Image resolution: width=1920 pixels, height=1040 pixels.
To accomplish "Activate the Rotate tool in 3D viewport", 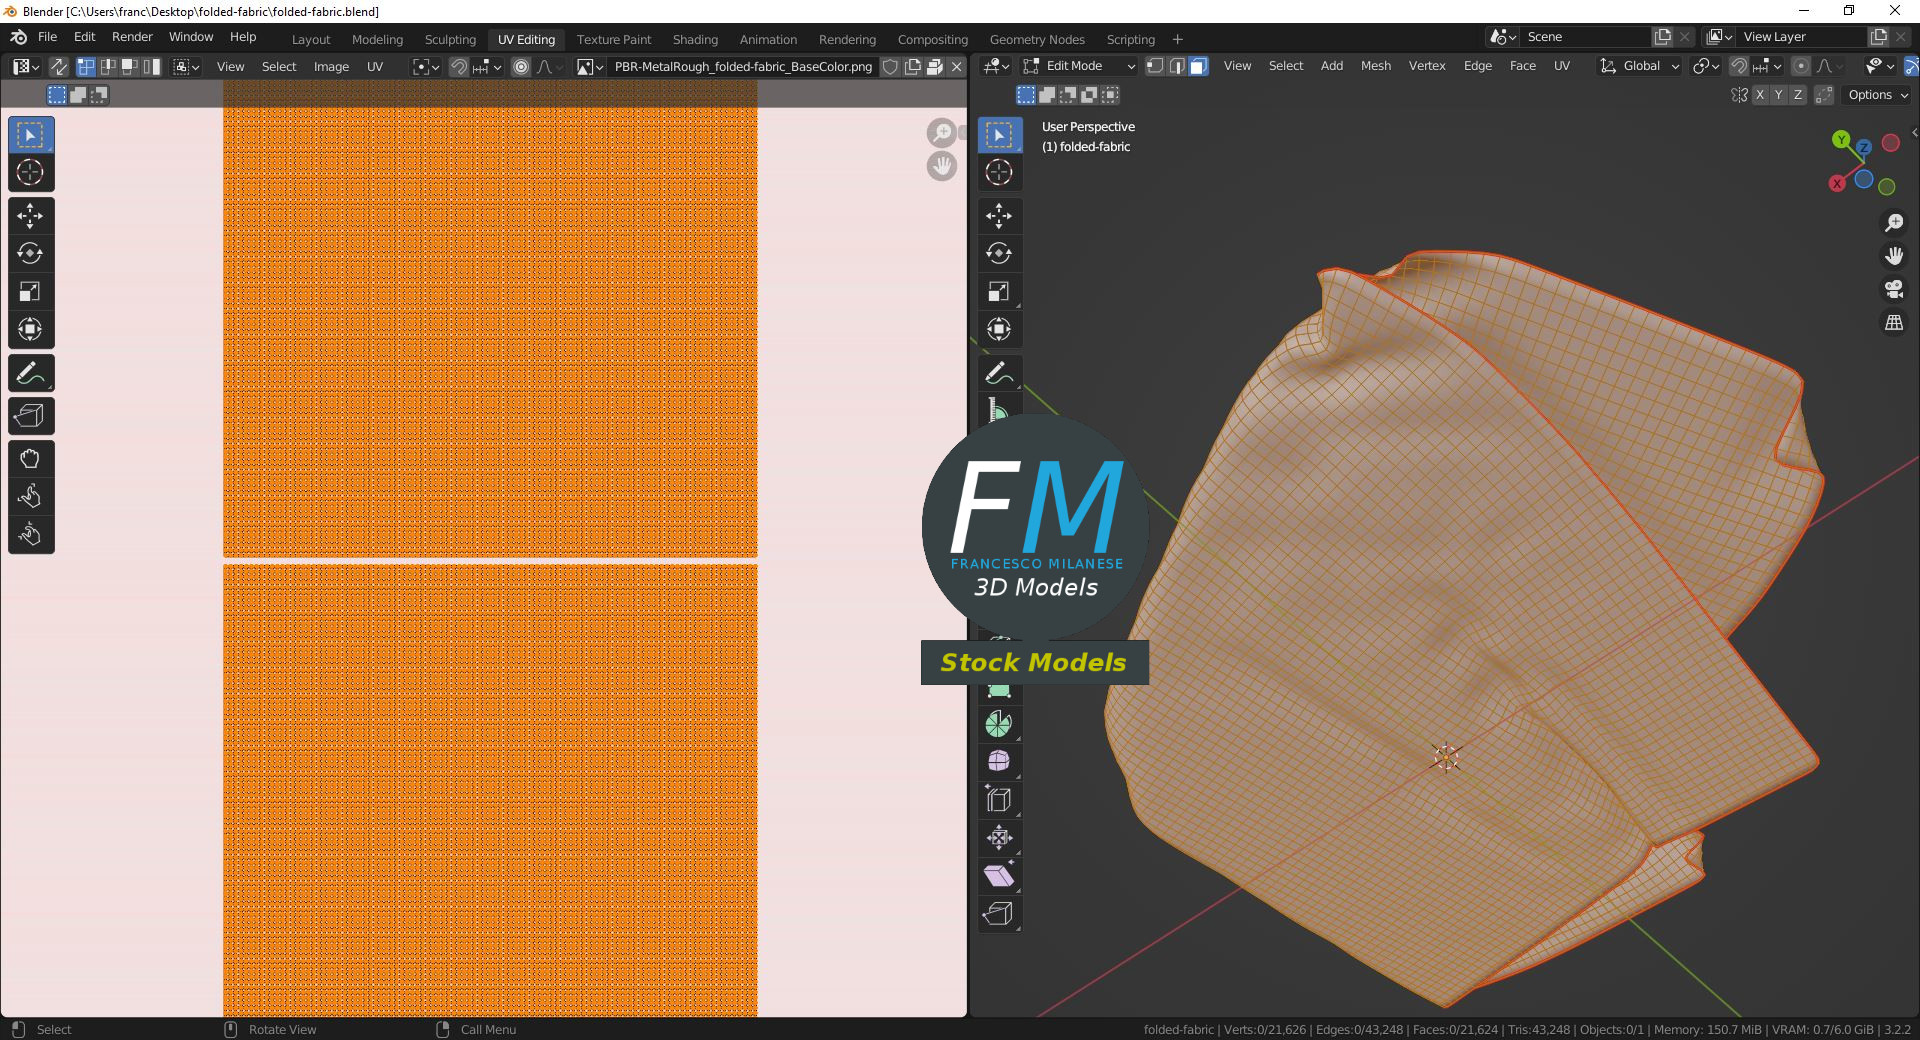I will [x=999, y=253].
